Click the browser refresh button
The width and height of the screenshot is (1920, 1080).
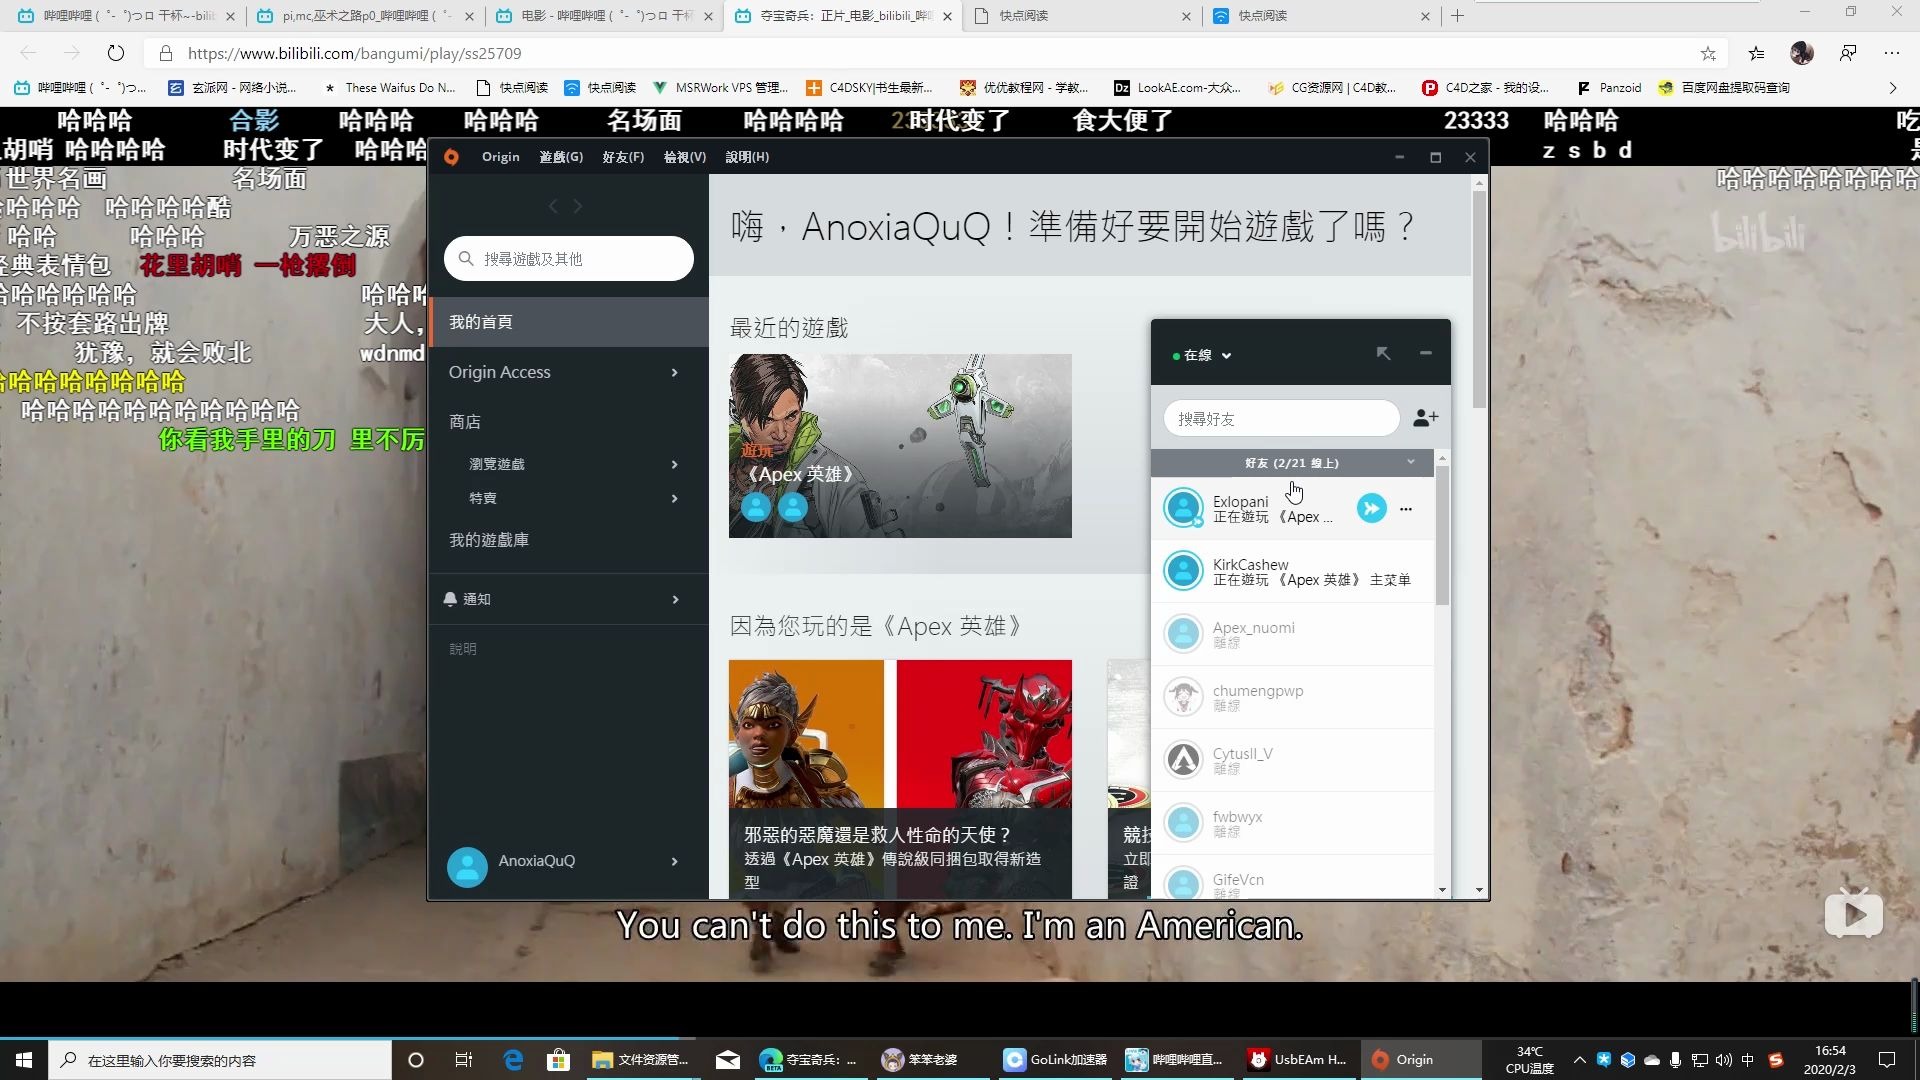pos(116,53)
